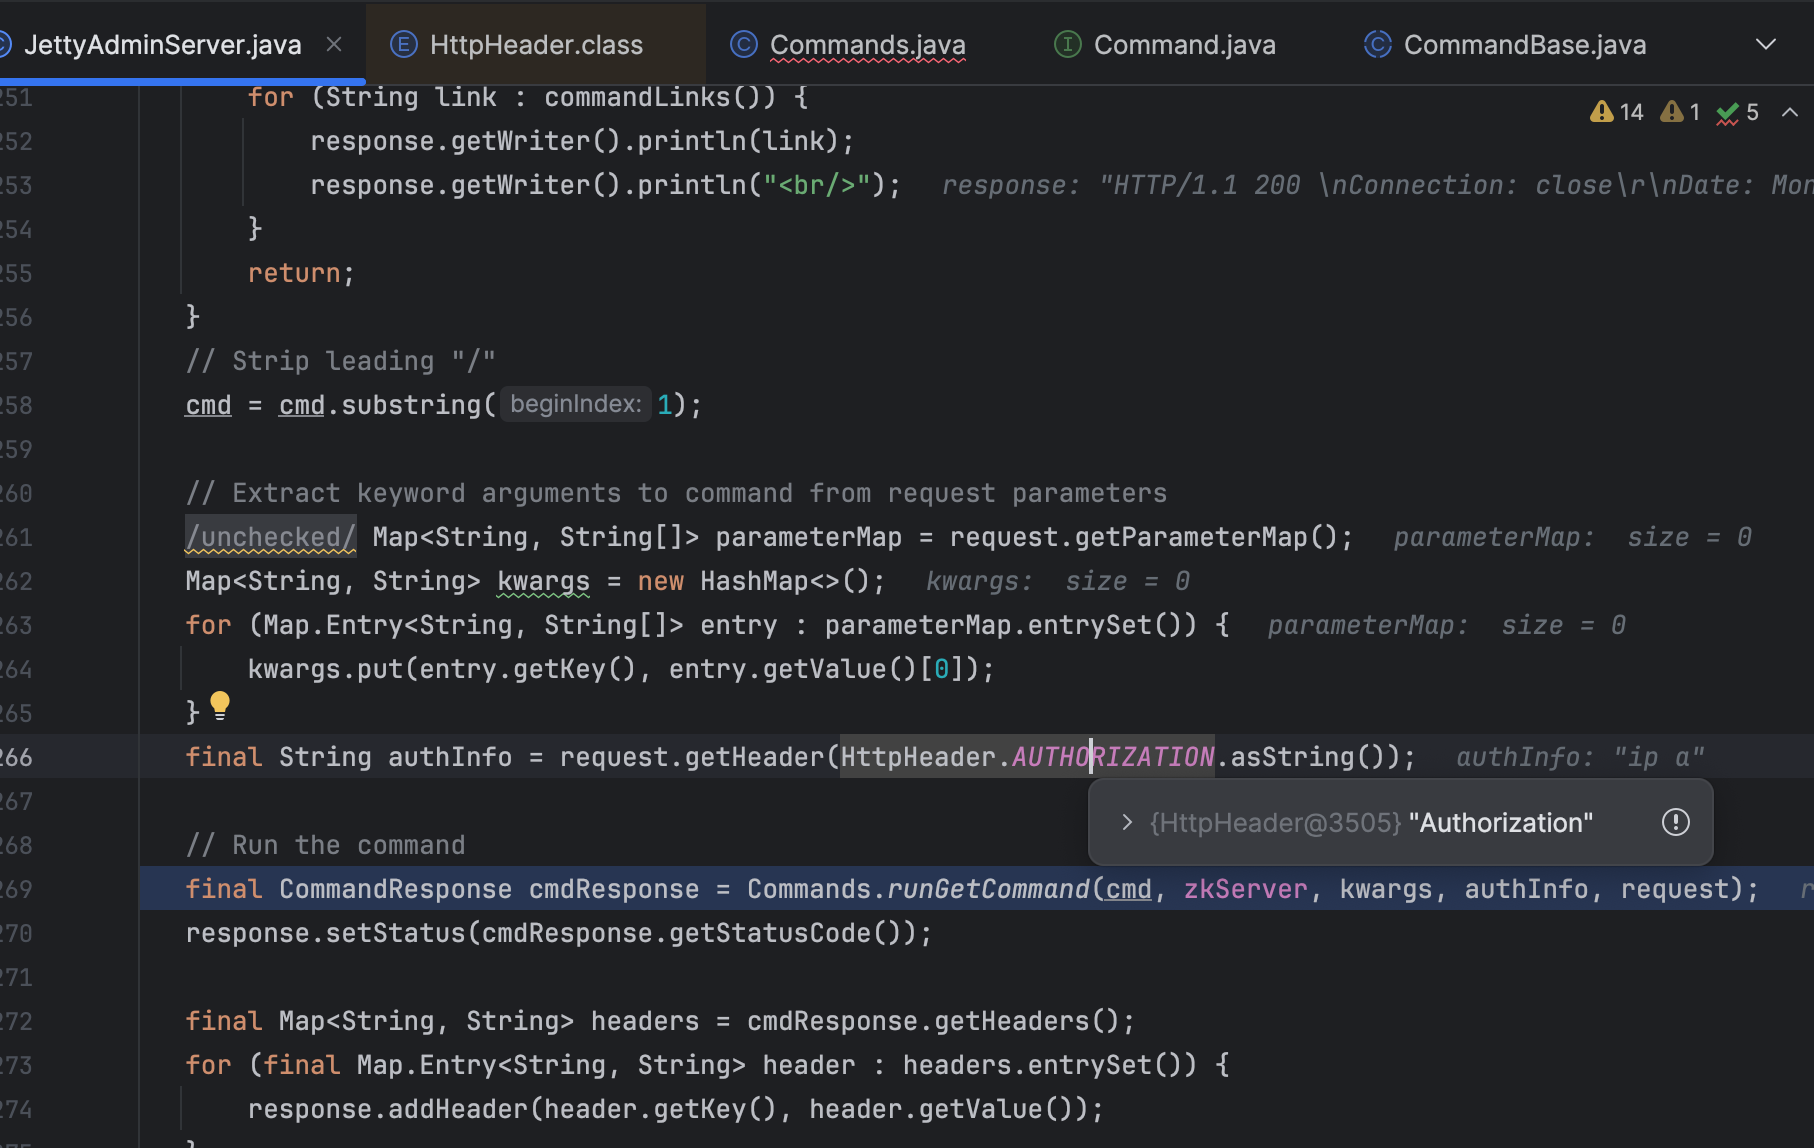Click the CommandBase.java class icon
1814x1148 pixels.
(x=1378, y=45)
